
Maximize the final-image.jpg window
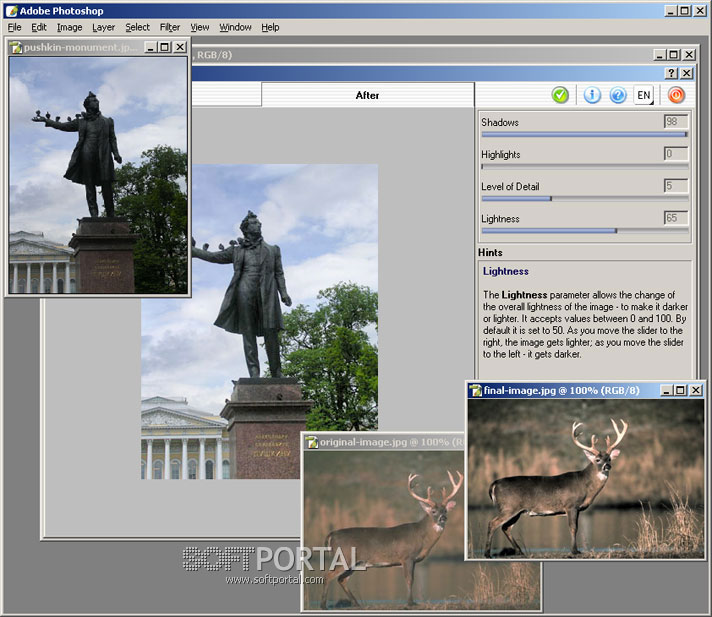point(680,390)
